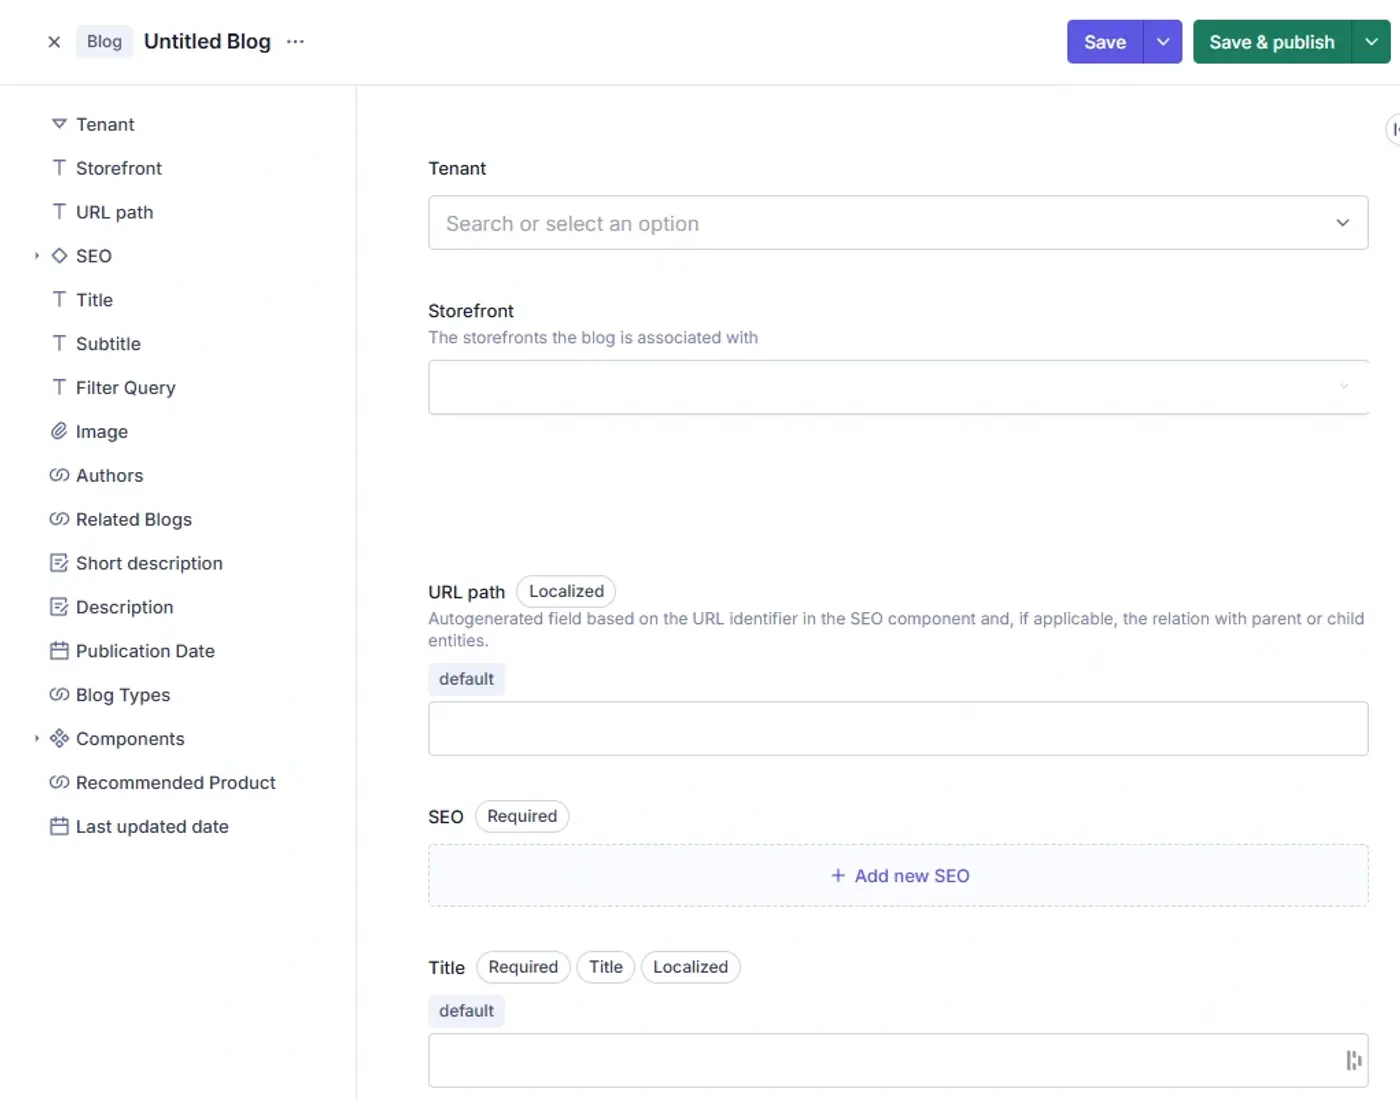The height and width of the screenshot is (1100, 1400).
Task: Click the Short description rich-text icon
Action: click(x=59, y=563)
